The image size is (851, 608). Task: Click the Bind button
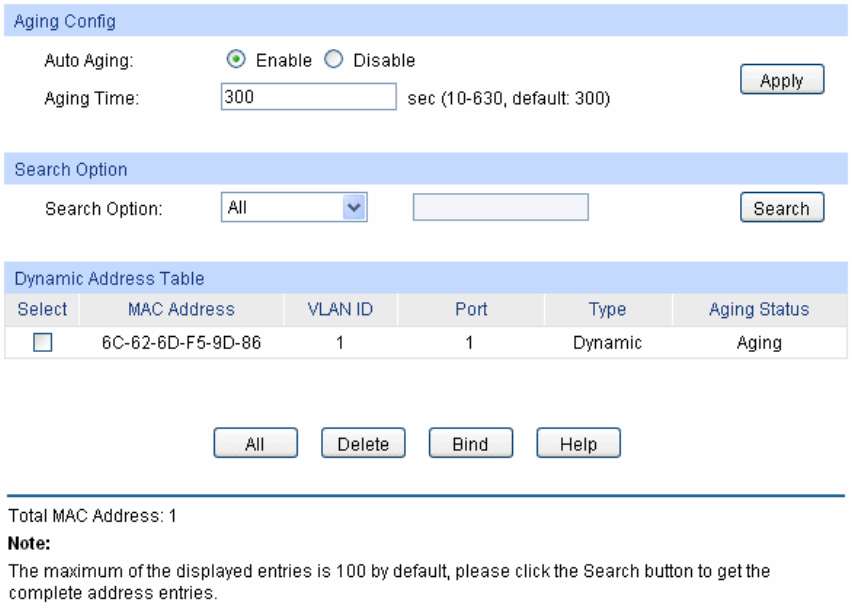point(470,444)
